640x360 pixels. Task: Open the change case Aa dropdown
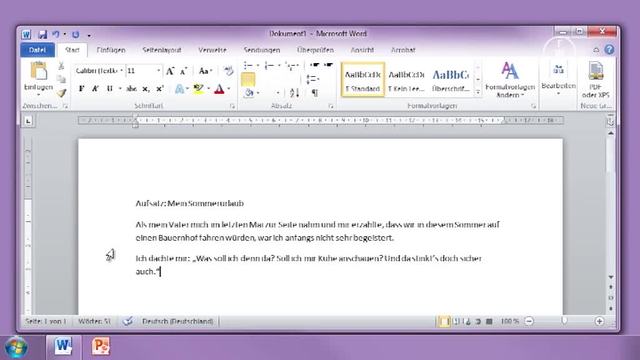click(x=205, y=71)
